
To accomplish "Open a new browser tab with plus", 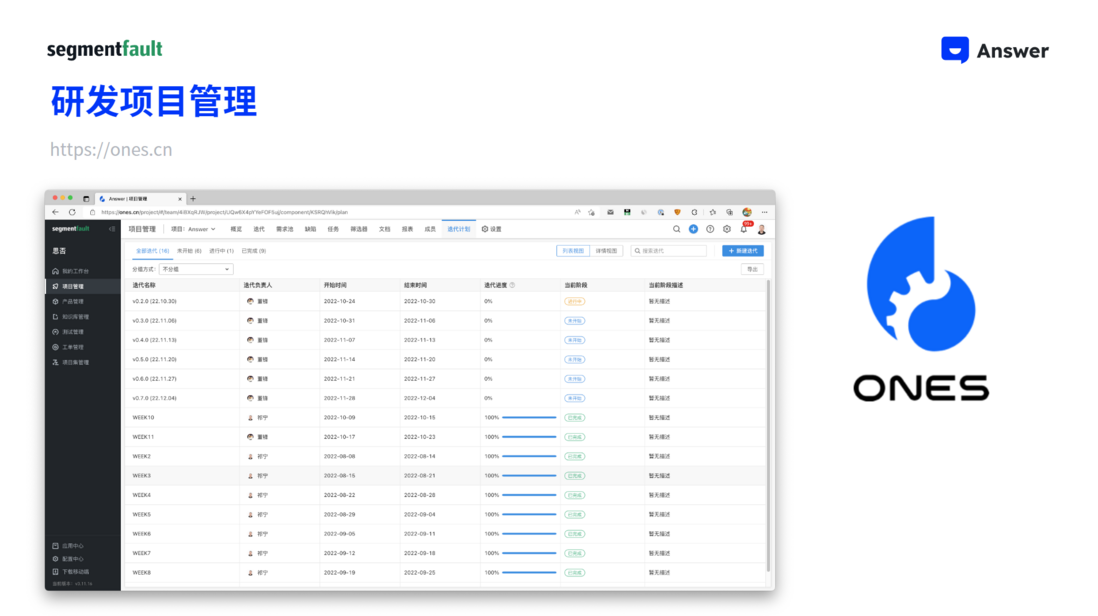I will click(x=193, y=199).
